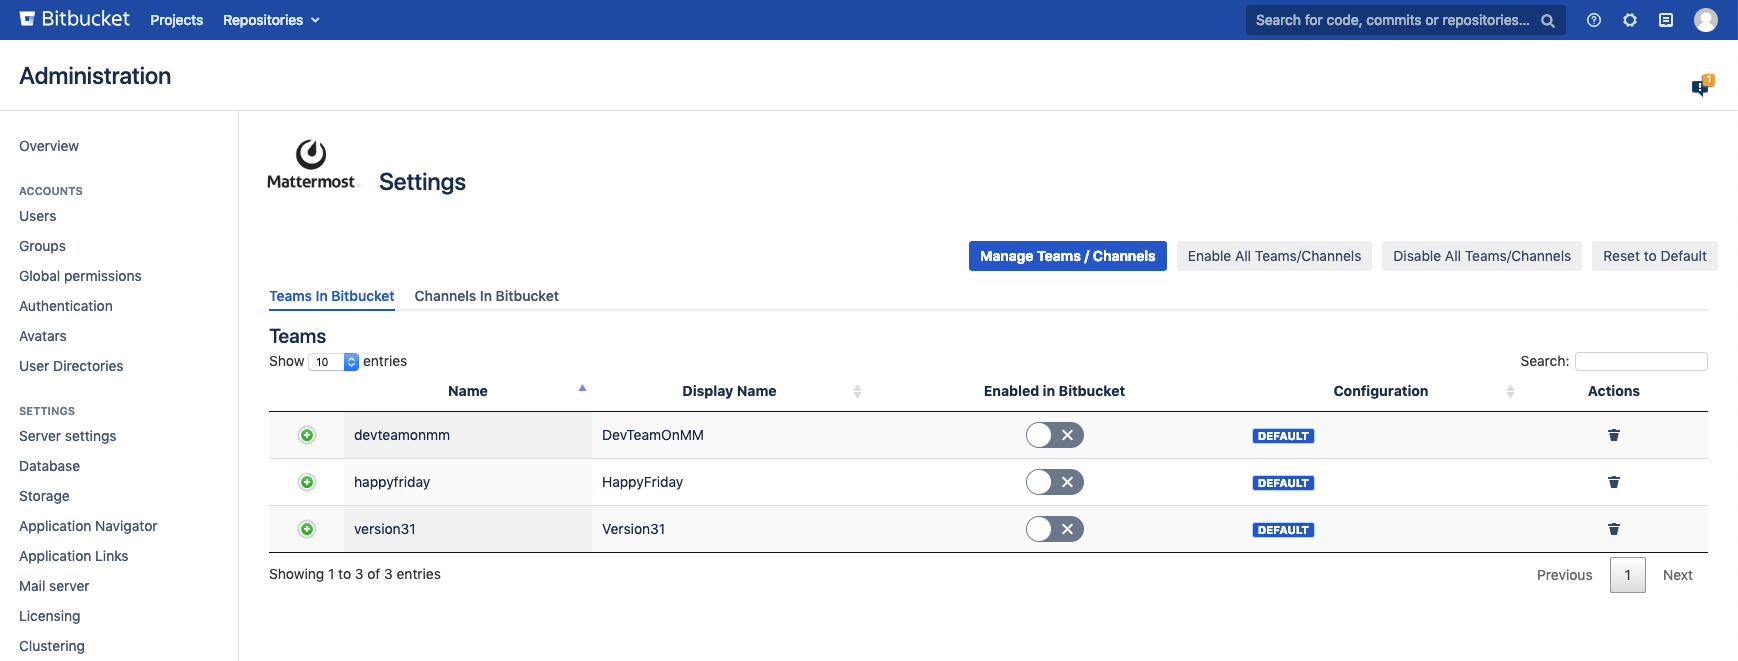
Task: Switch on the version31 team toggle
Action: click(1054, 529)
